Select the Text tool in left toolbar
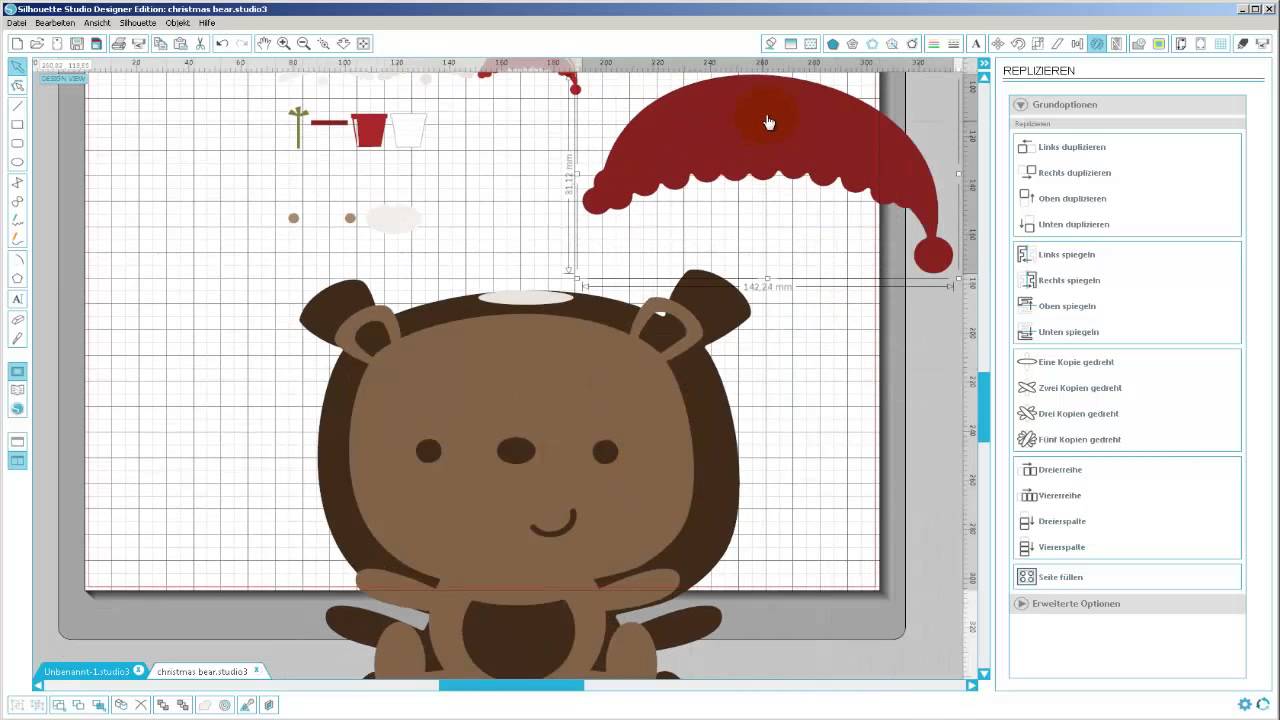 (17, 299)
